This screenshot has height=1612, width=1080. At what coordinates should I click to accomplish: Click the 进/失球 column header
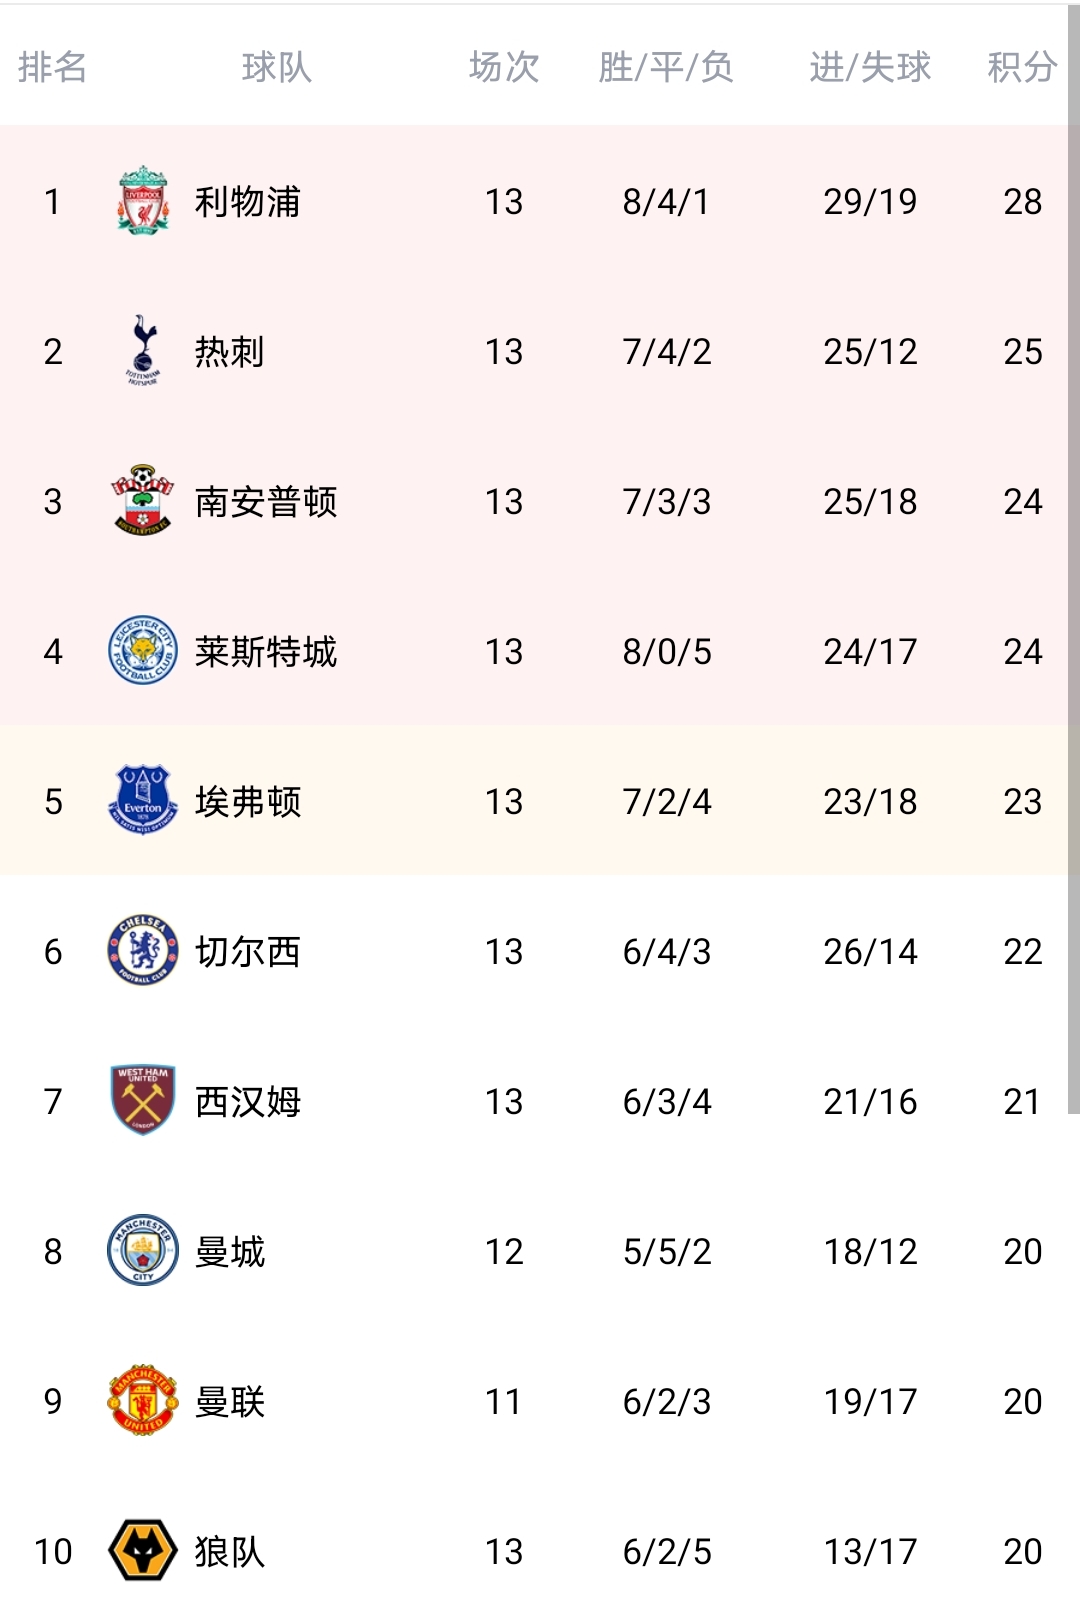coord(870,67)
